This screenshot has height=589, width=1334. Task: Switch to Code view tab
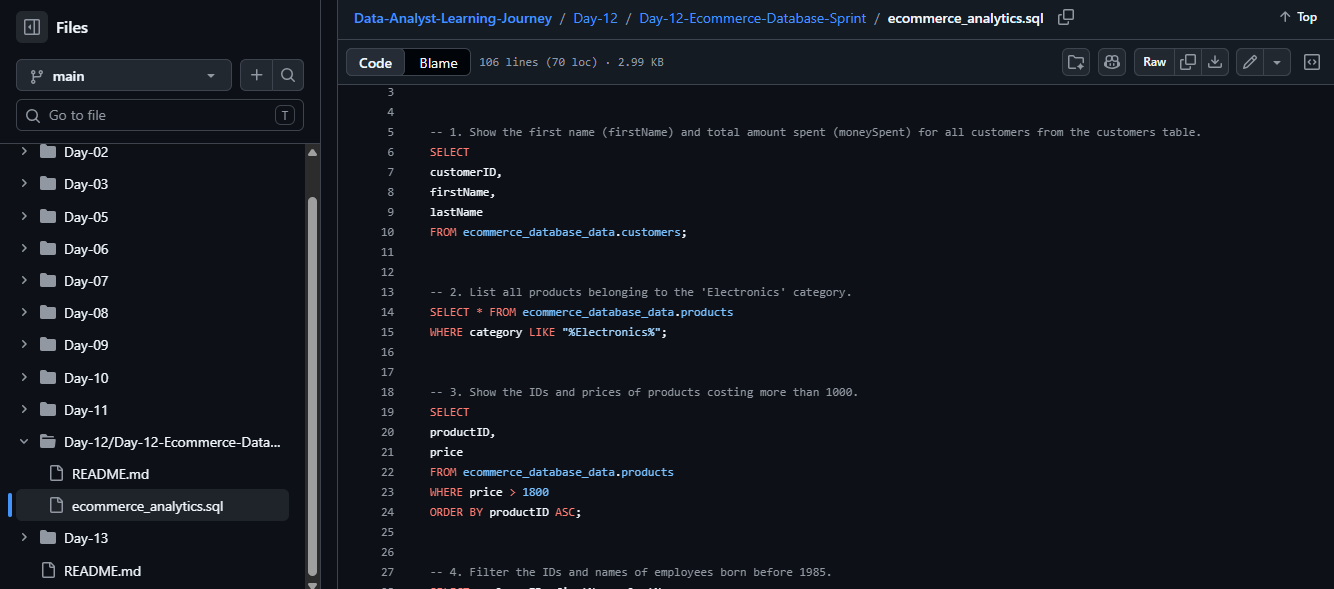pyautogui.click(x=375, y=62)
